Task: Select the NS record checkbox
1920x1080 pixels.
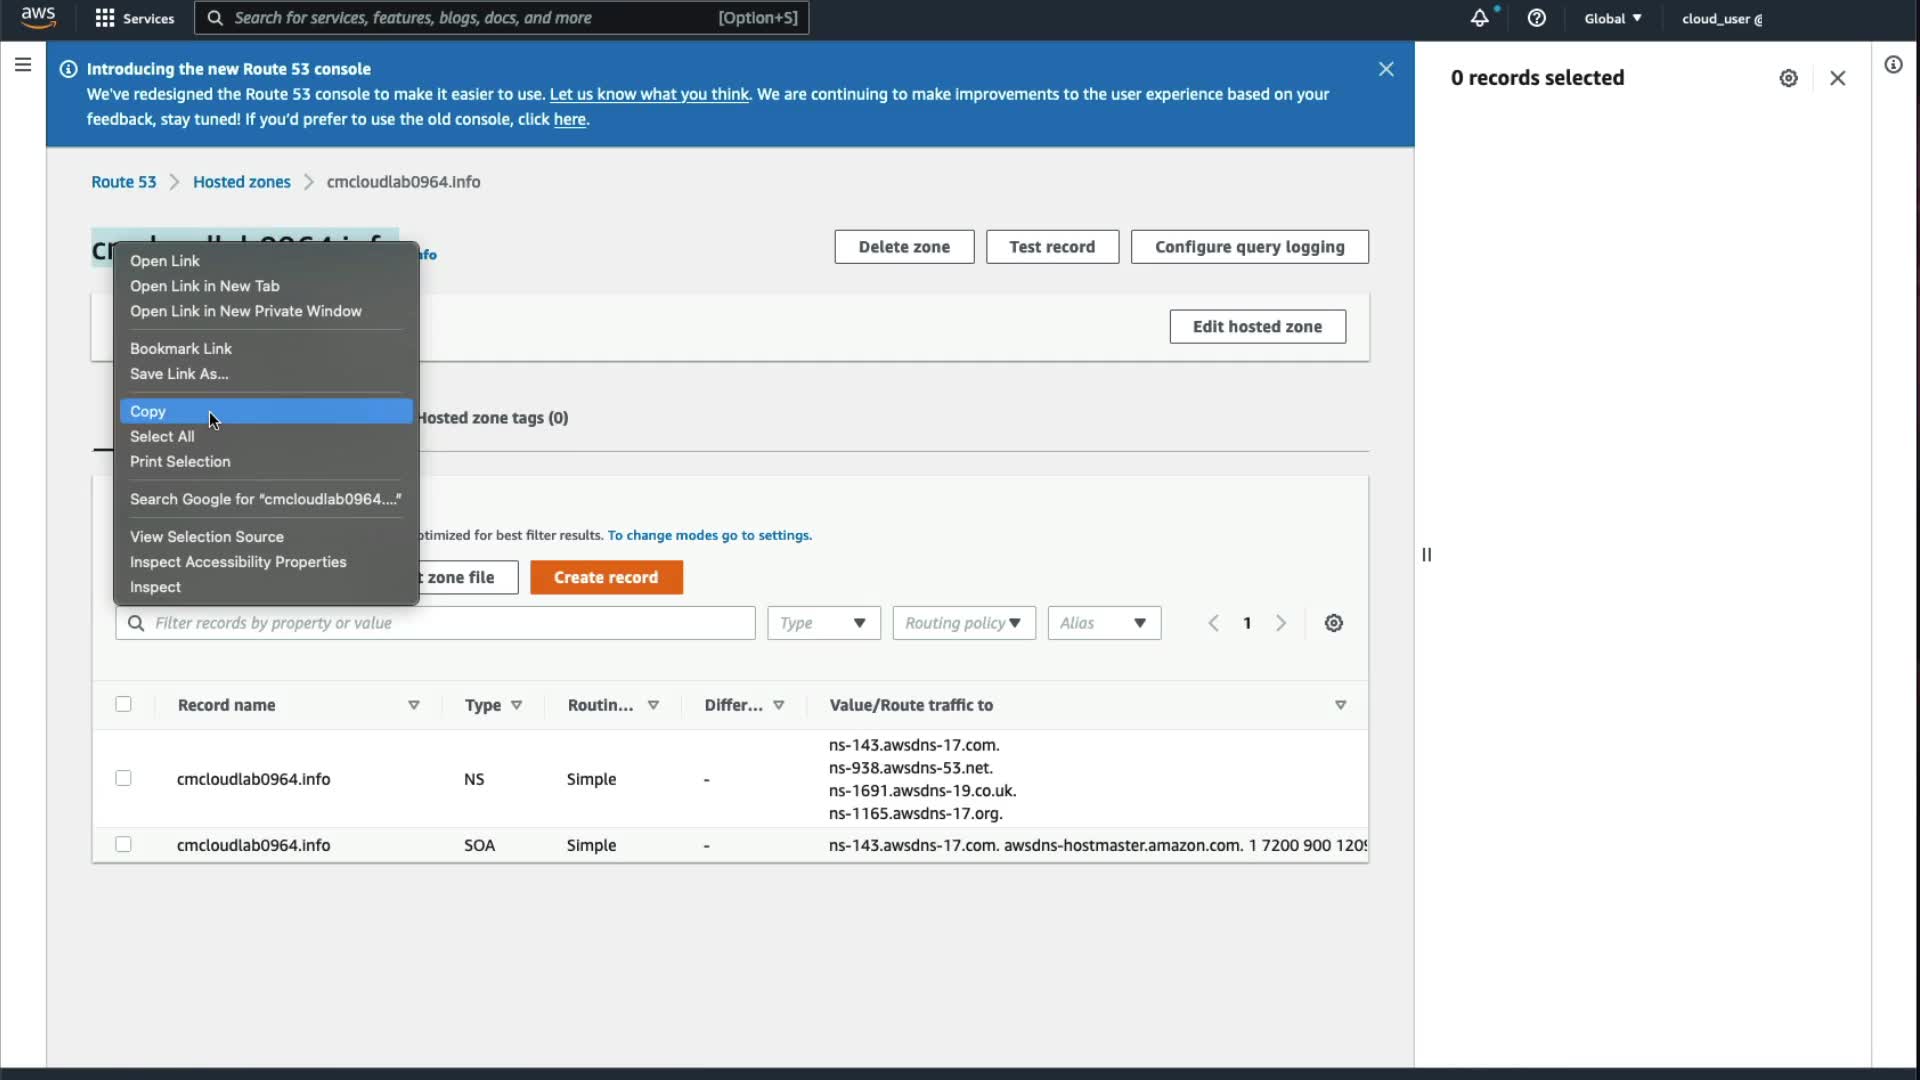Action: (123, 778)
